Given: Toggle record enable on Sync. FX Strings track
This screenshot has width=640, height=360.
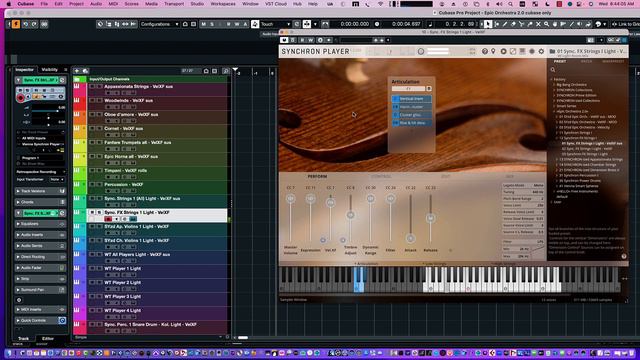Looking at the screenshot, I should pyautogui.click(x=108, y=219).
